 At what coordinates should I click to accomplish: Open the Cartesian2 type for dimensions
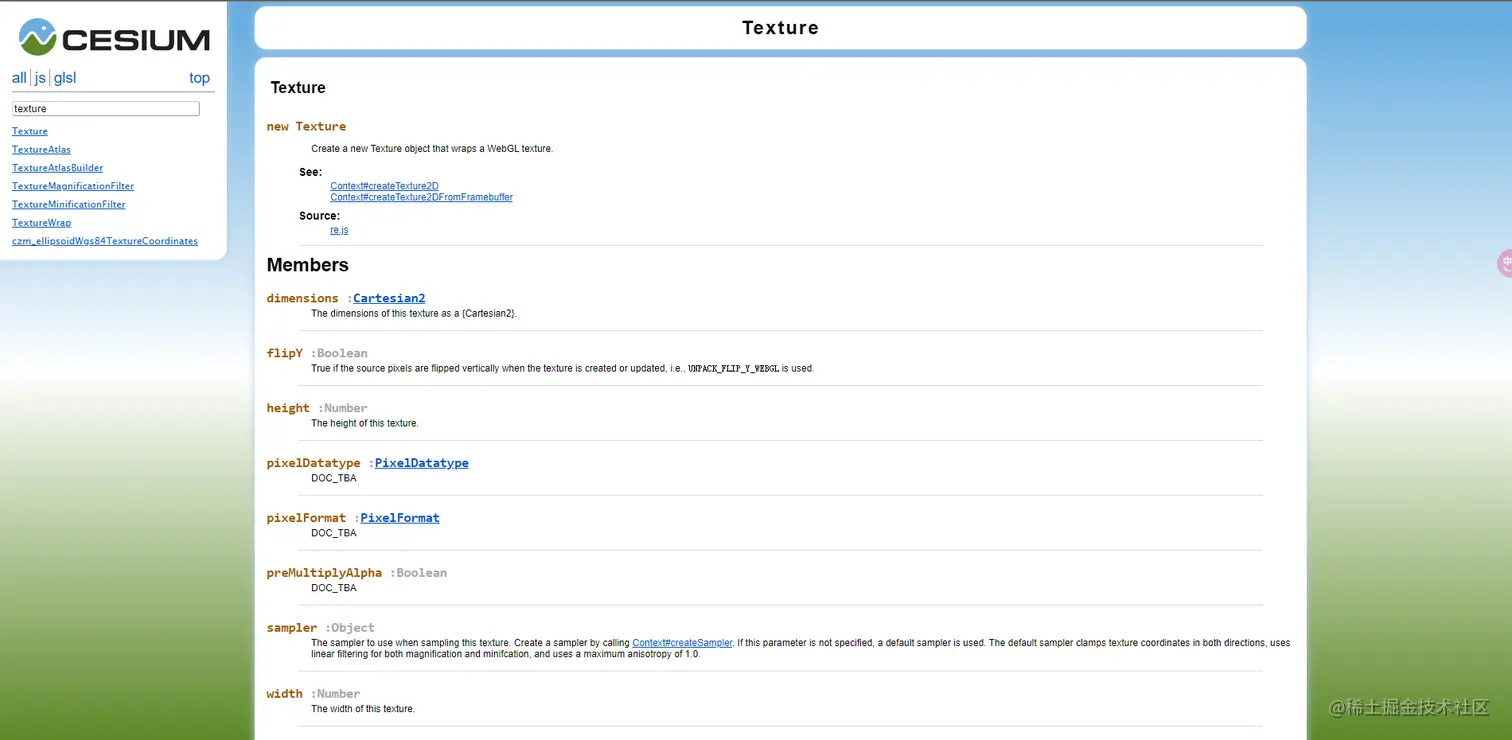tap(389, 297)
